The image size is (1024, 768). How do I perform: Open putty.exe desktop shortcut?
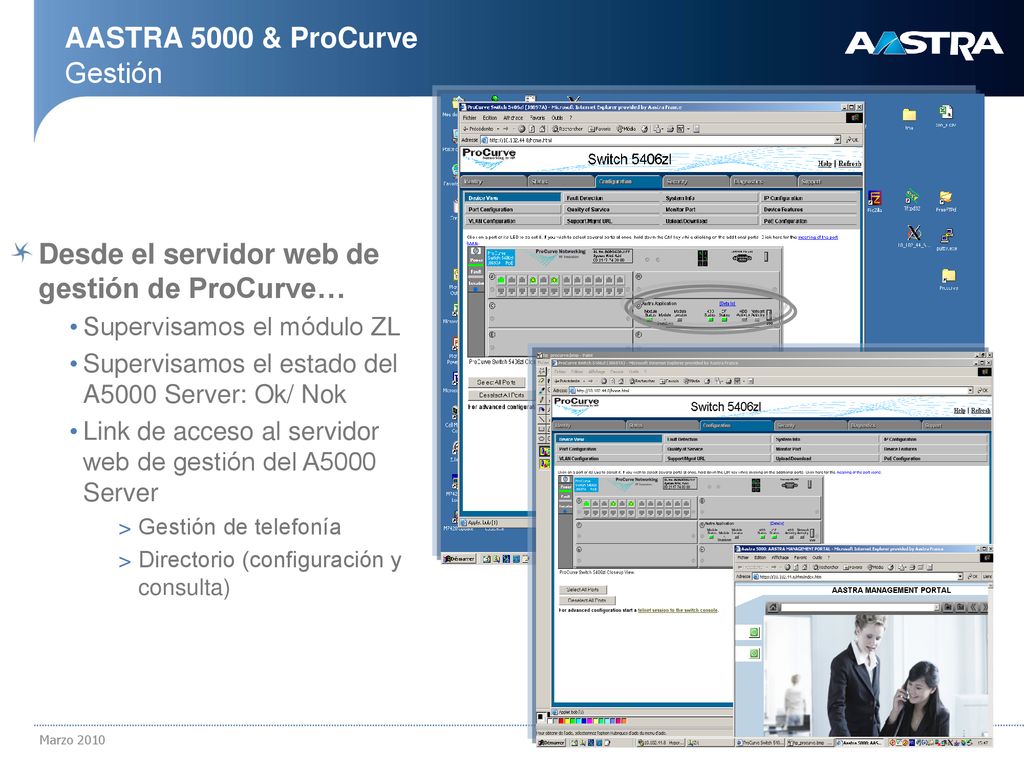[x=946, y=238]
